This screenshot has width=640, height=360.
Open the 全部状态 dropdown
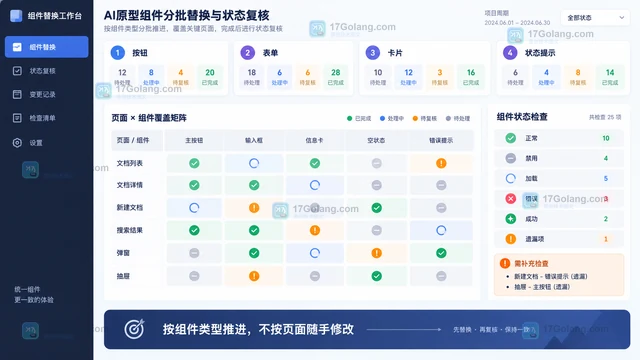[x=595, y=18]
